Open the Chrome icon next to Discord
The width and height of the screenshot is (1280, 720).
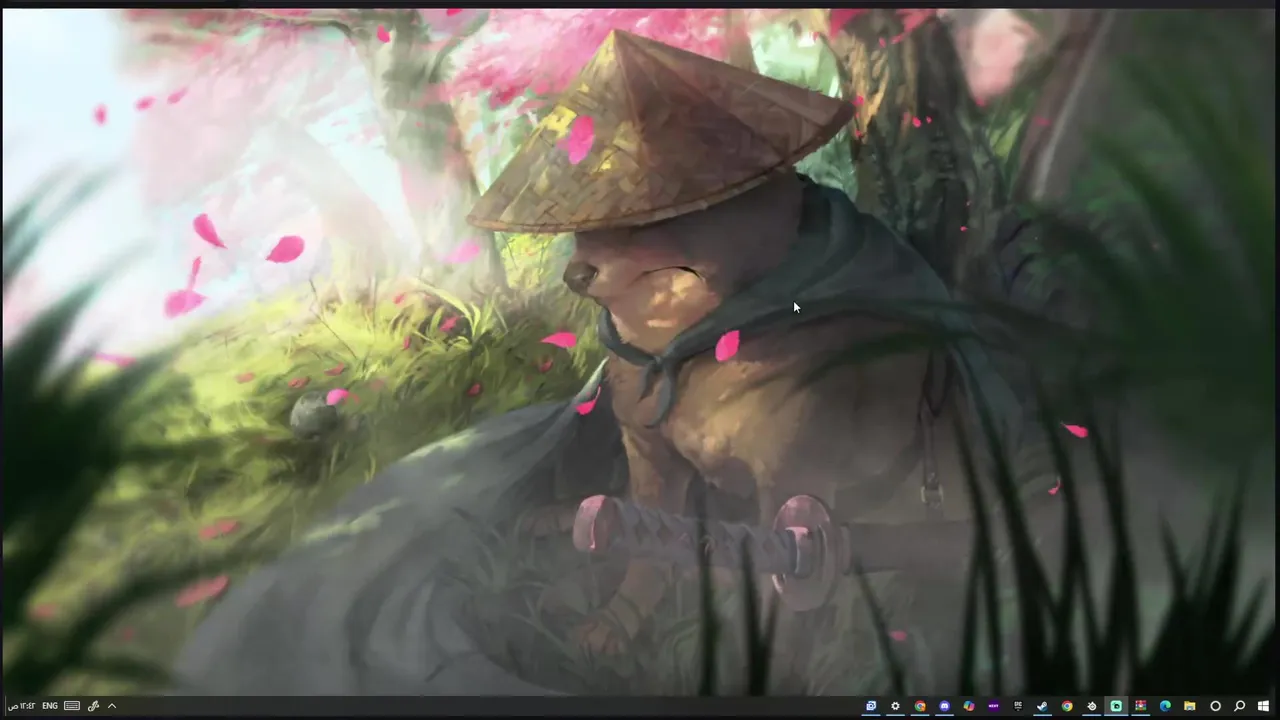(x=920, y=706)
